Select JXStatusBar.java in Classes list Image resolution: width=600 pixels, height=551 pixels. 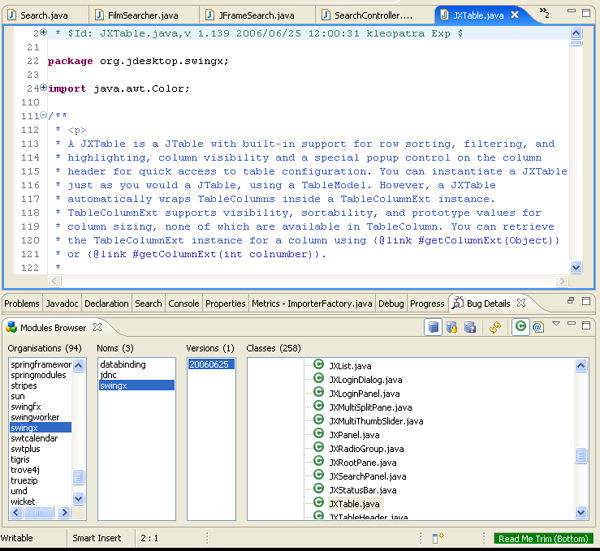(361, 490)
